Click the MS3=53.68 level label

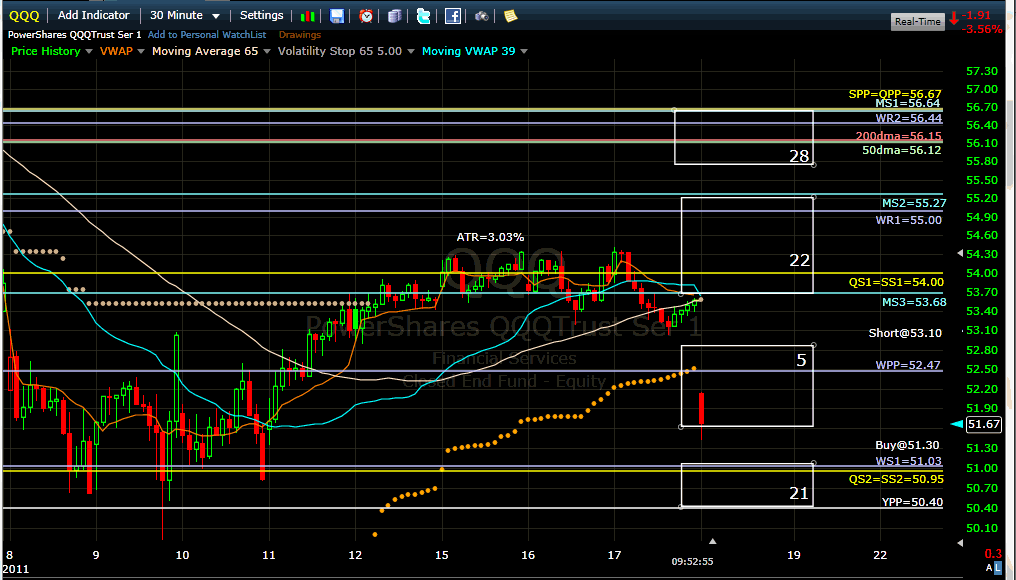pyautogui.click(x=914, y=303)
